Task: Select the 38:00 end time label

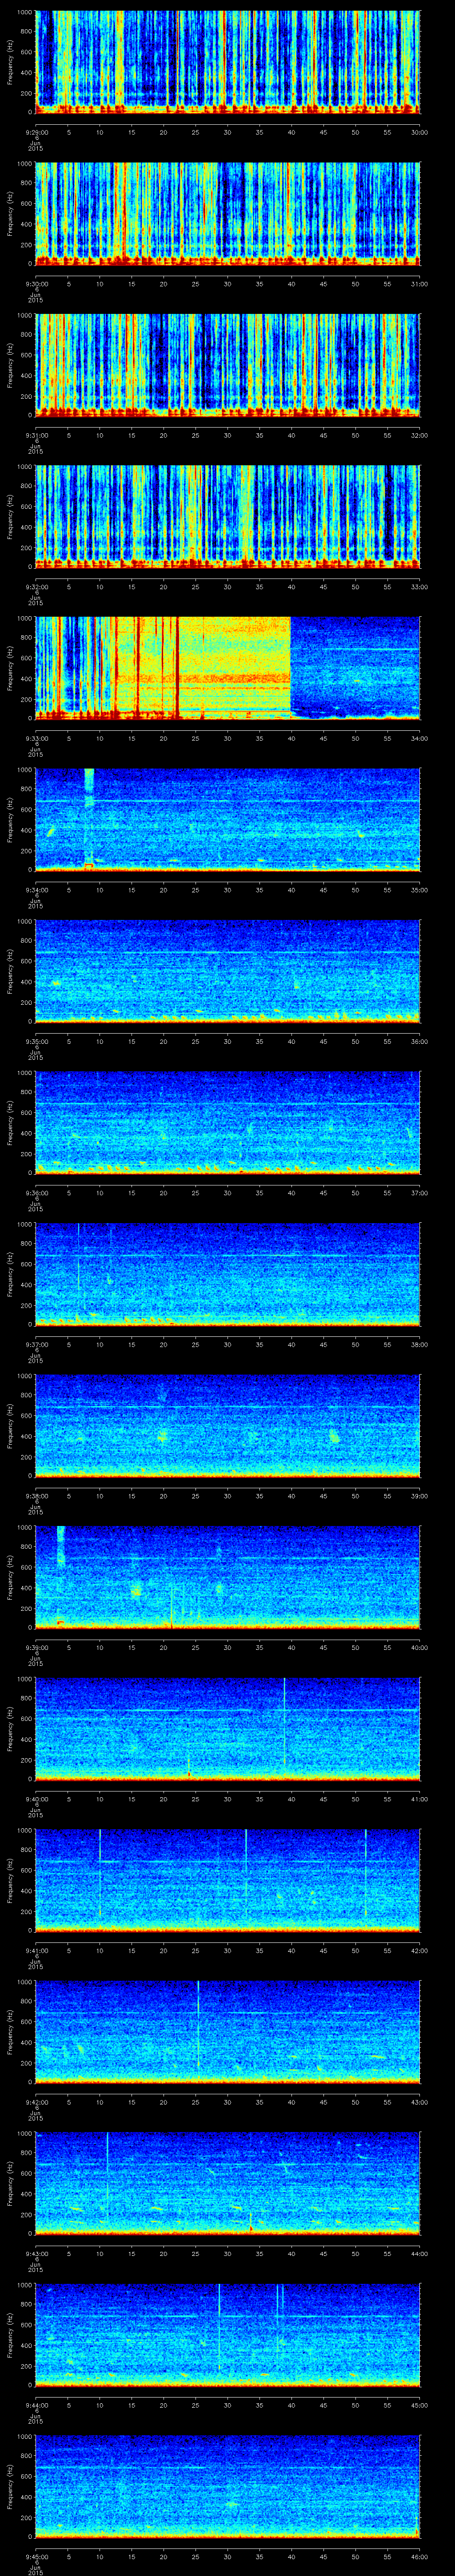Action: (419, 1344)
